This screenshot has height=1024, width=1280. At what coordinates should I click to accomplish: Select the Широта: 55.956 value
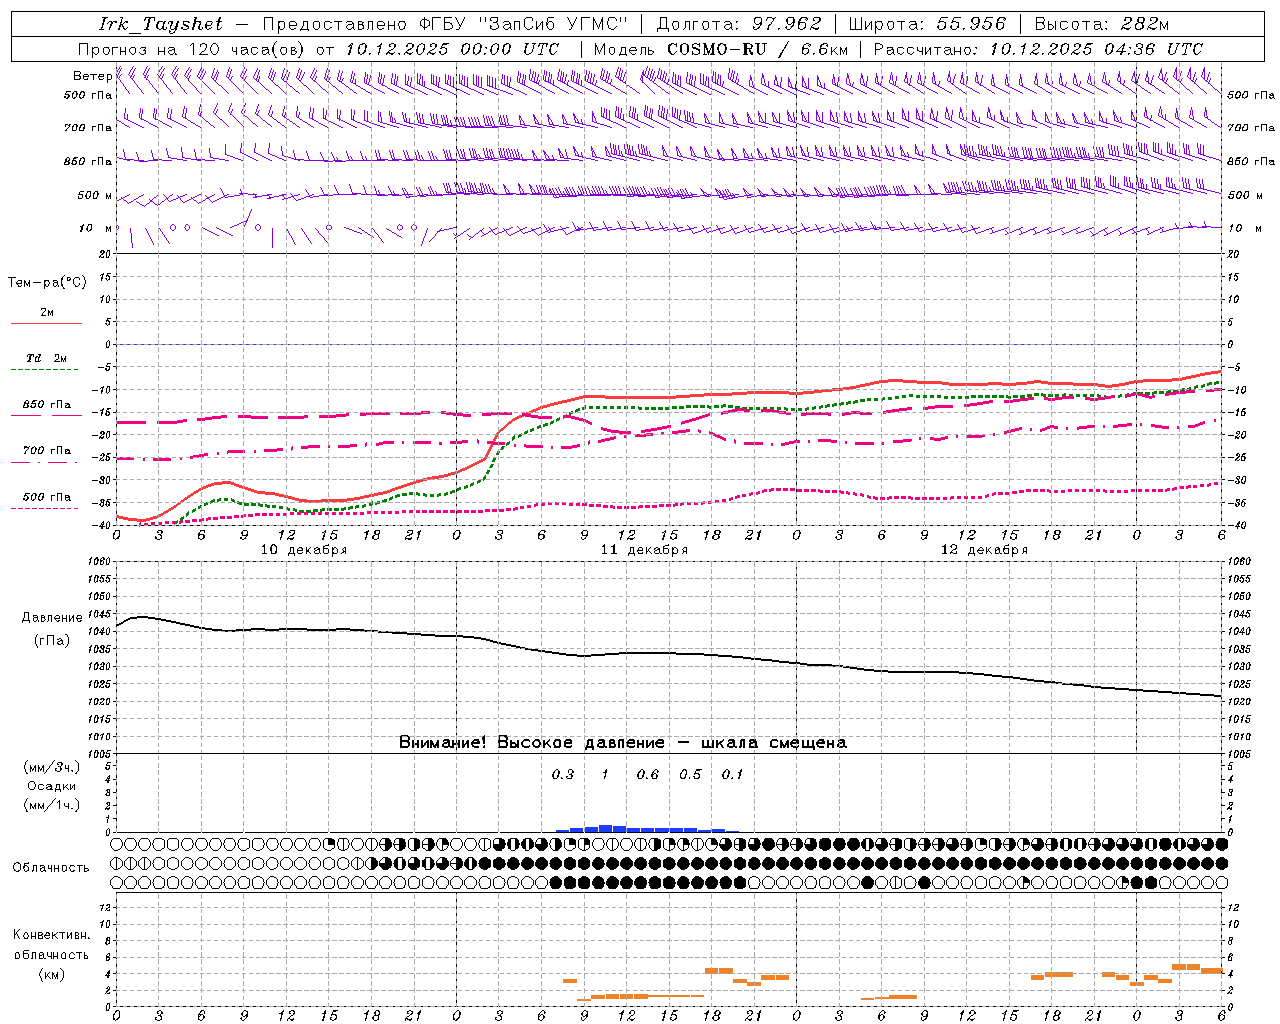point(927,24)
